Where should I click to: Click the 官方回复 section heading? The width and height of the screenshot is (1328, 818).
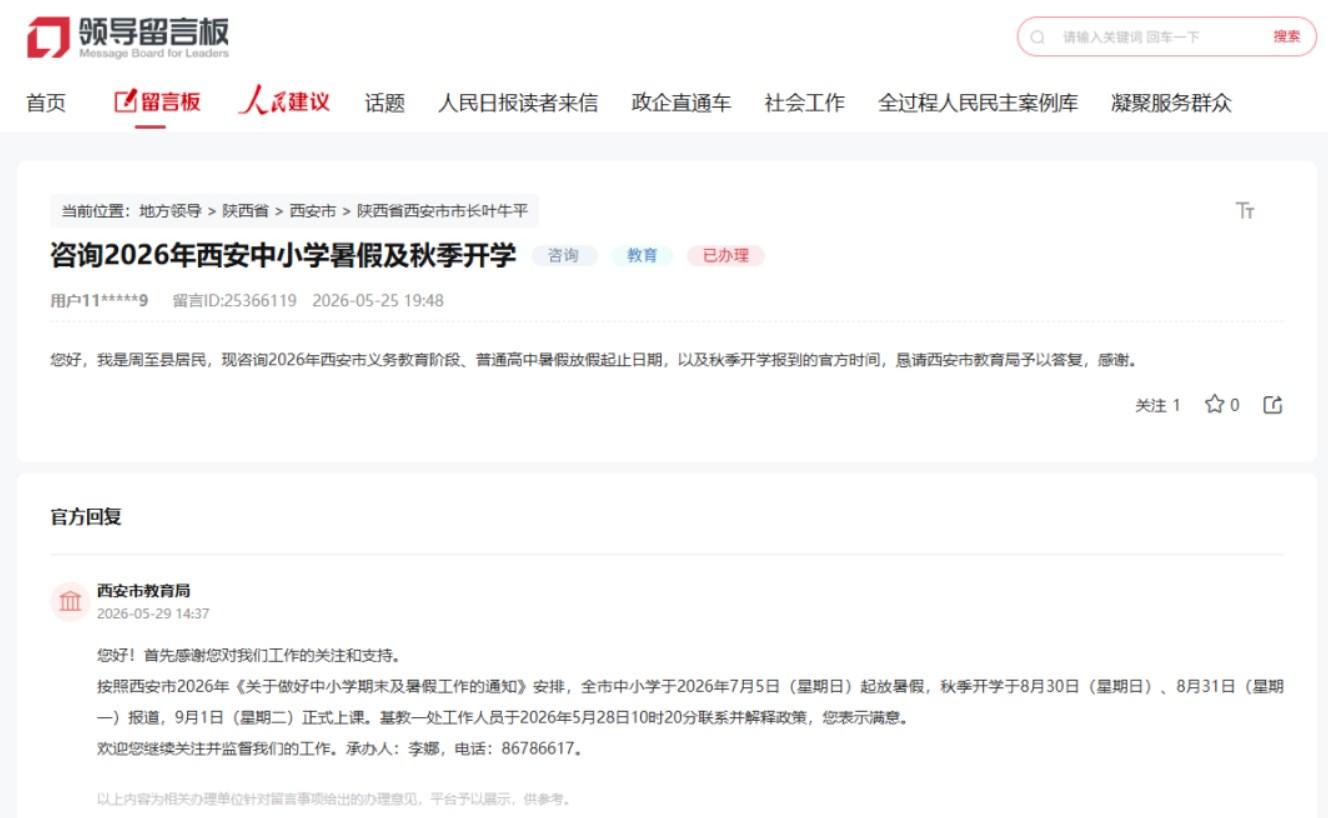[x=86, y=517]
